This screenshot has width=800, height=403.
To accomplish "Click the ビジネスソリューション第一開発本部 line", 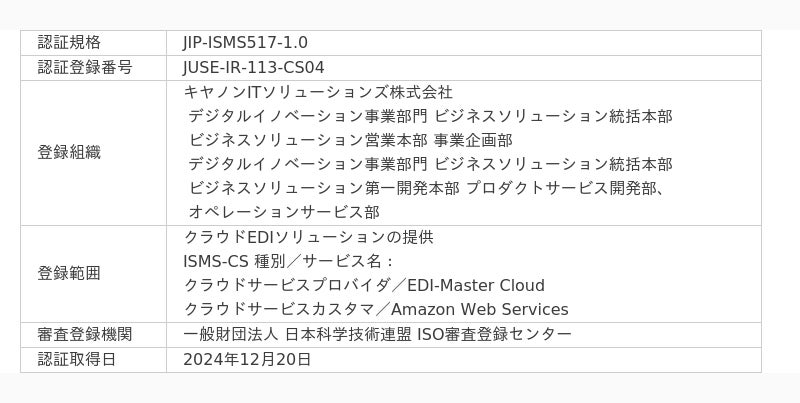I will point(324,188).
